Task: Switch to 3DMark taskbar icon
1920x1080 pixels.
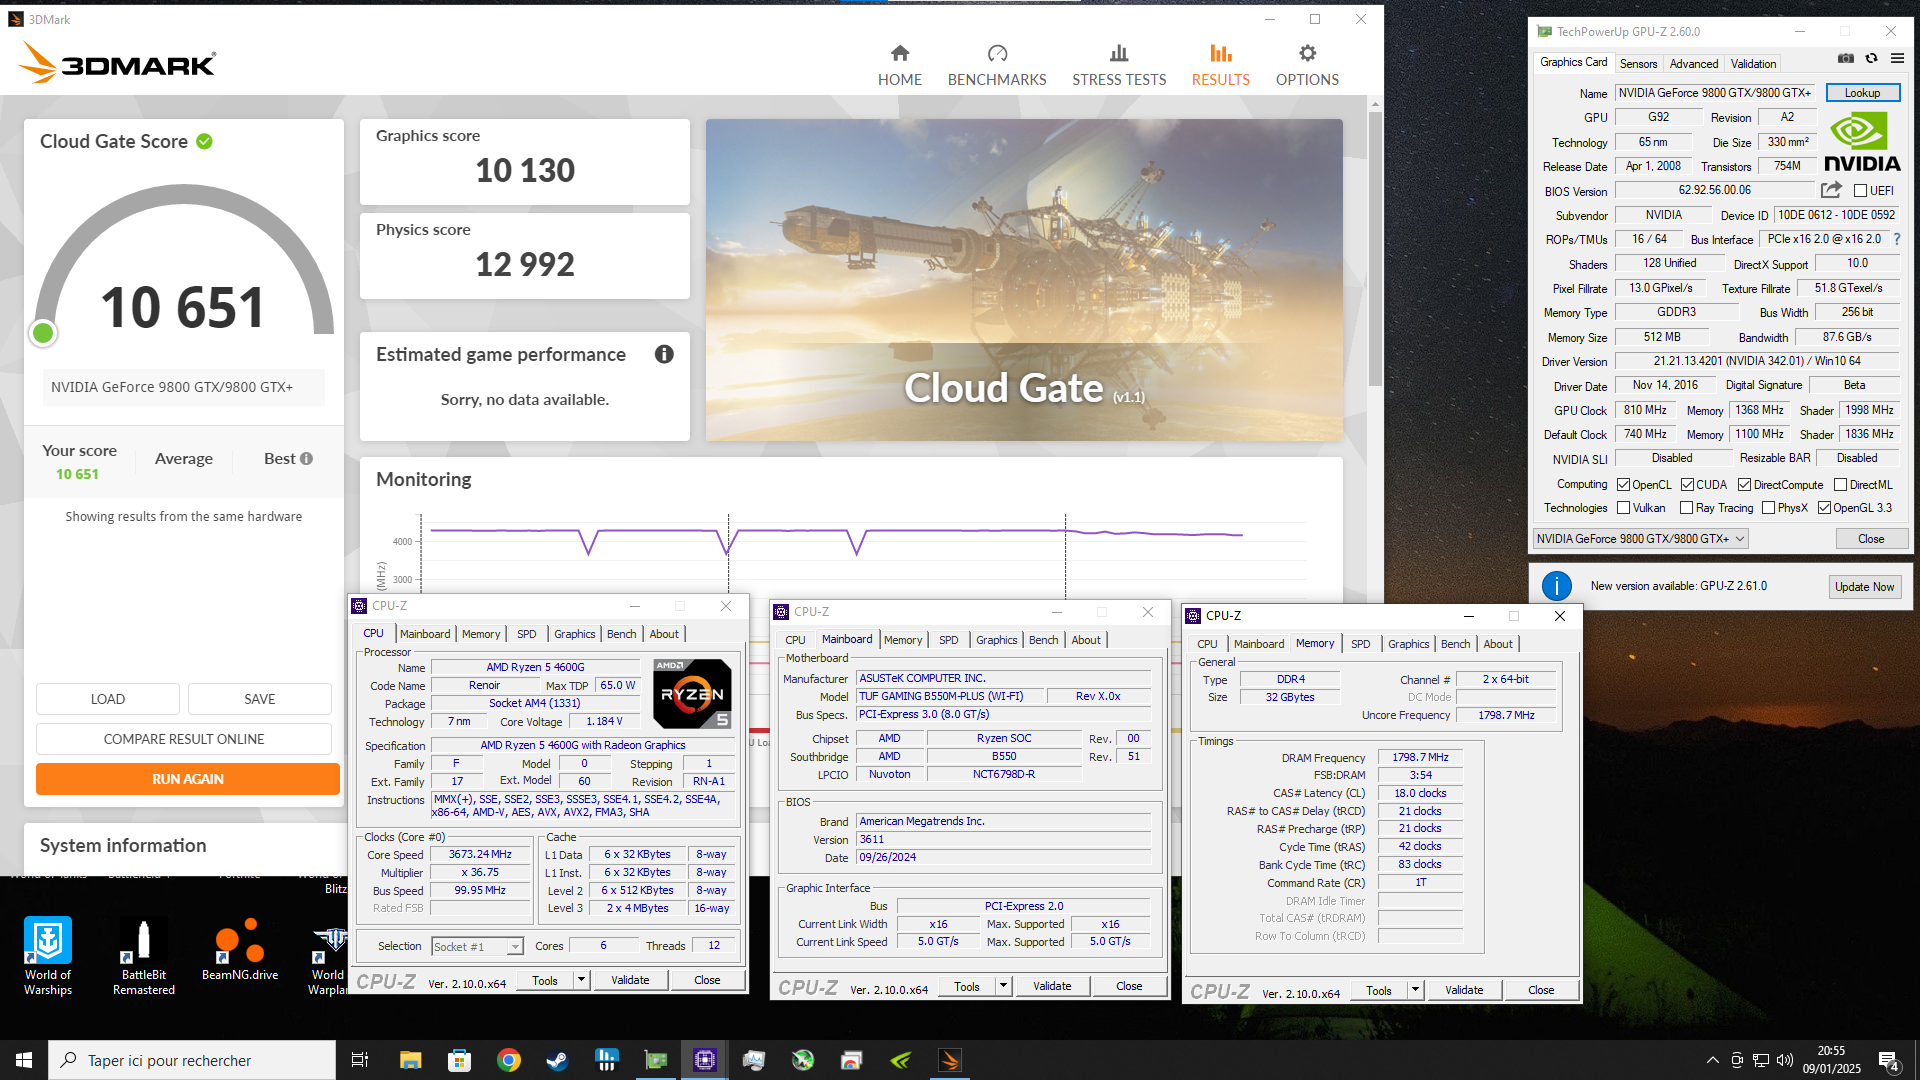Action: click(x=950, y=1060)
